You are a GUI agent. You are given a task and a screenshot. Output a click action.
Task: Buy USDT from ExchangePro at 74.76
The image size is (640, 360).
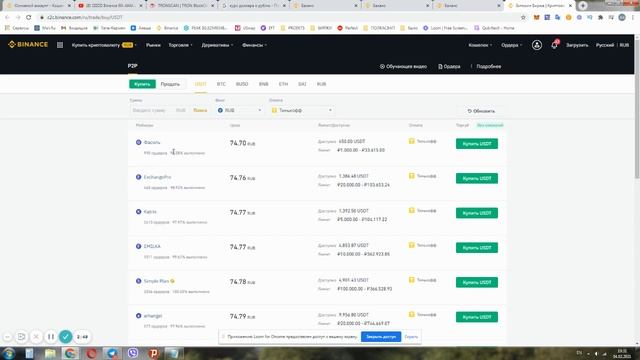pos(477,178)
